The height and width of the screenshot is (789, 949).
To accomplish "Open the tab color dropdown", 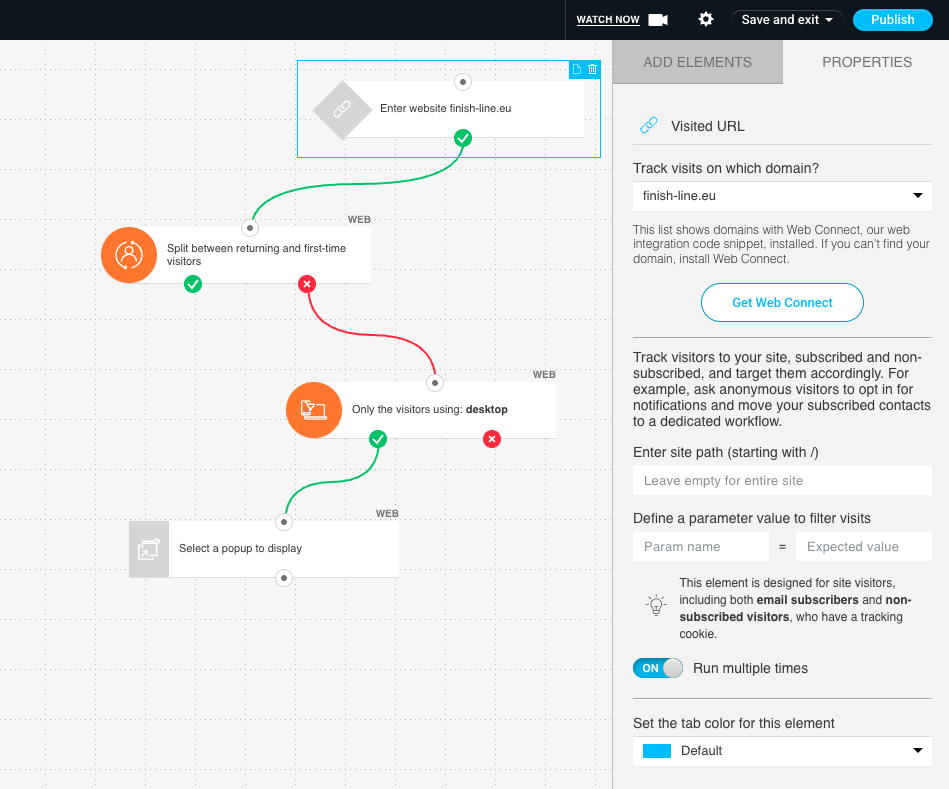I will click(782, 751).
